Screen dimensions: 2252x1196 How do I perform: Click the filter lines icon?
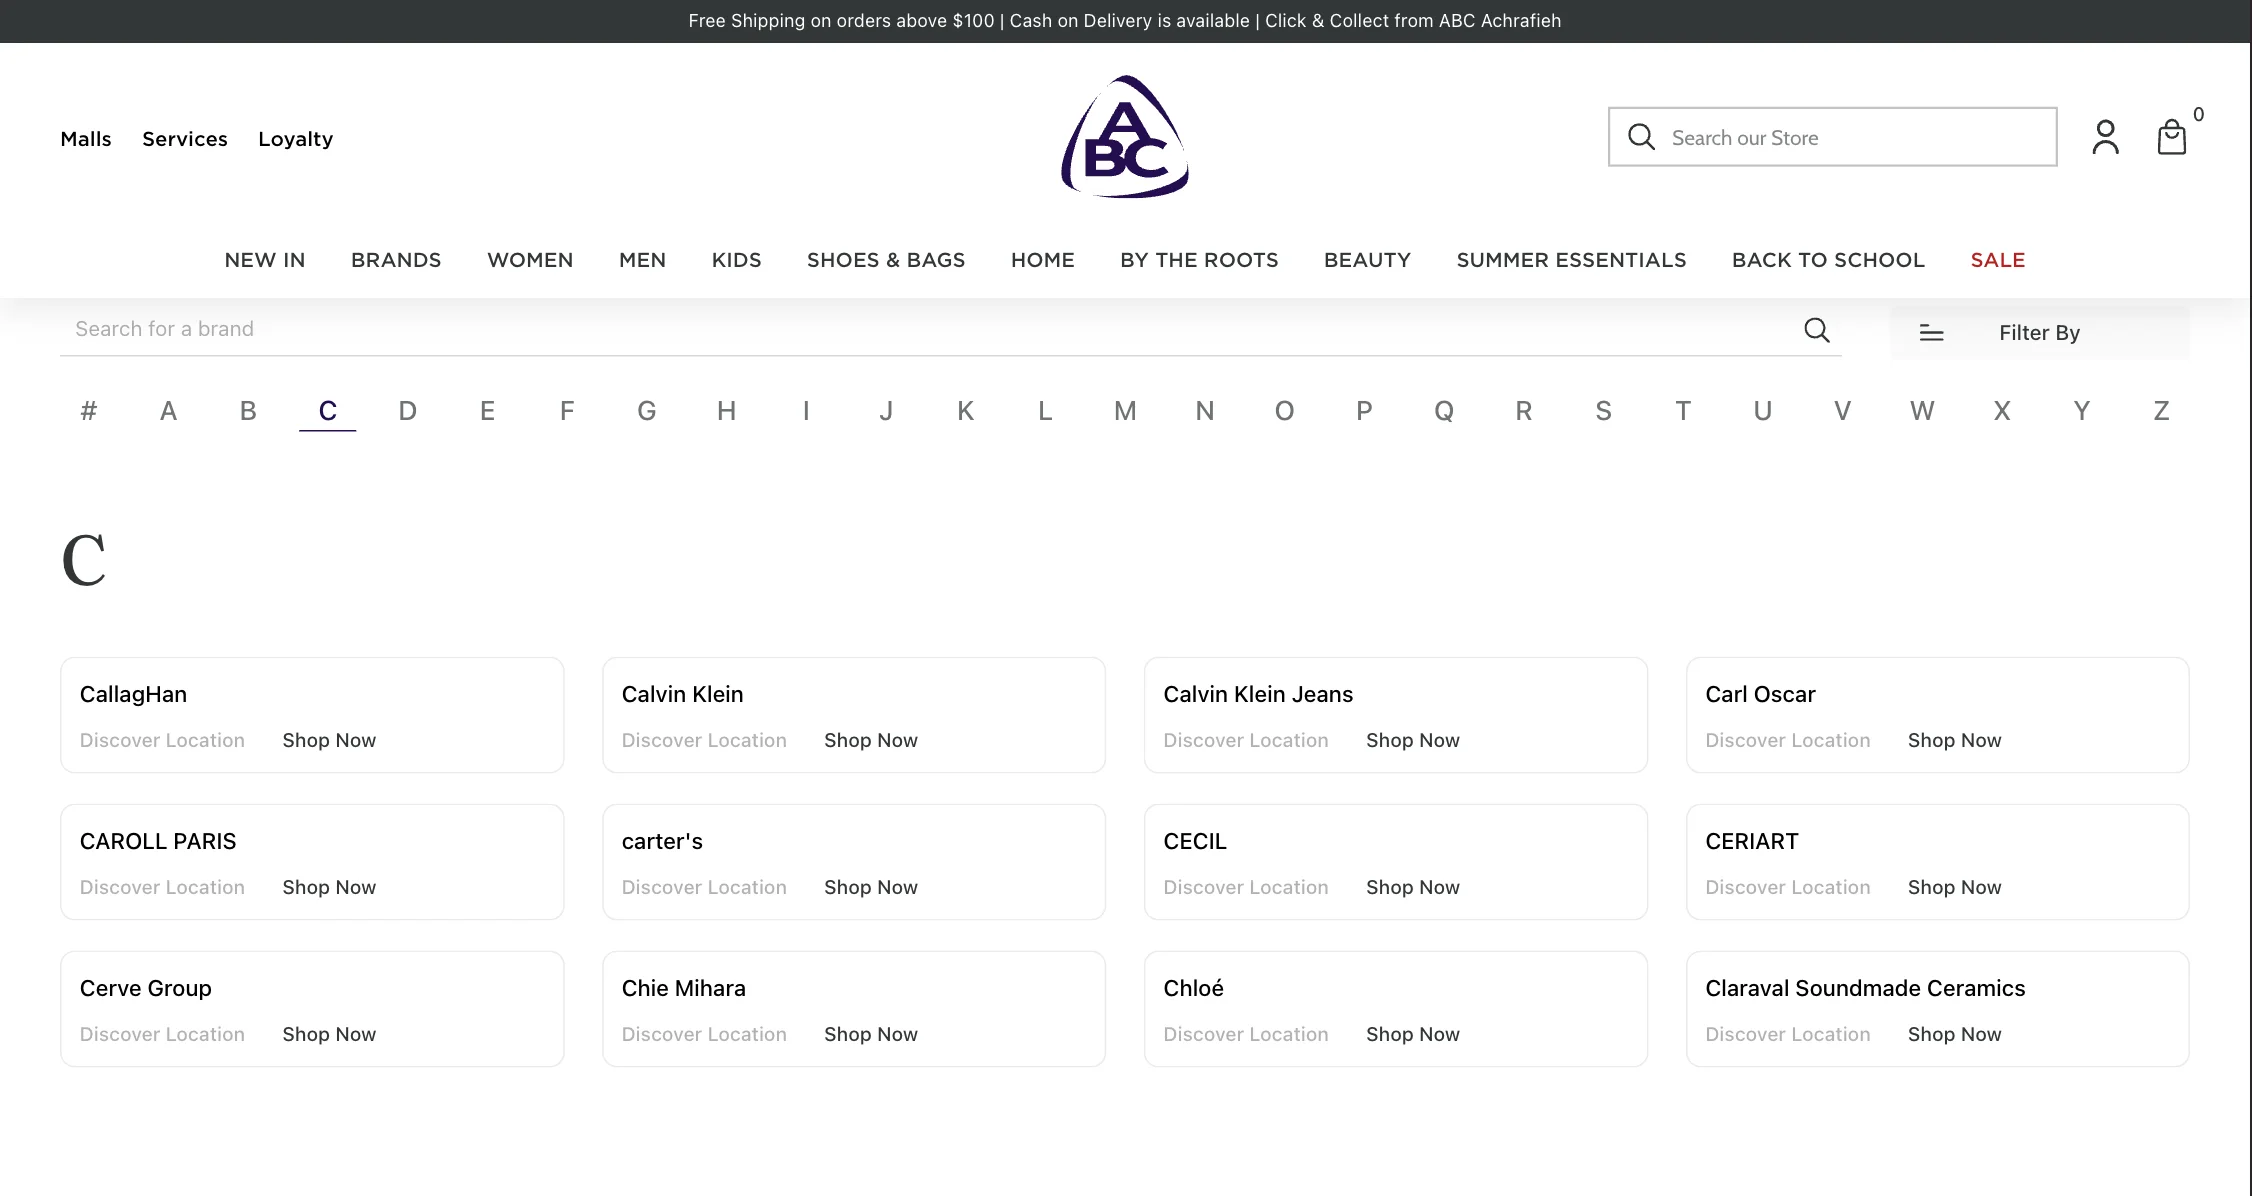[1931, 333]
